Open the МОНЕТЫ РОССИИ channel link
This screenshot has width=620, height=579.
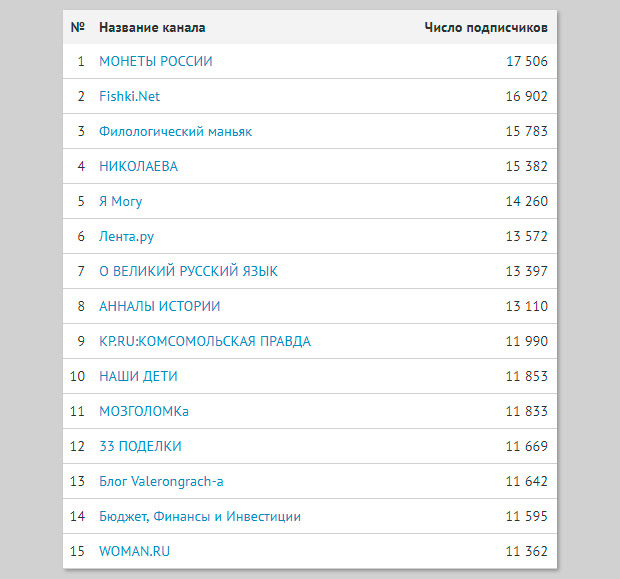coord(155,61)
